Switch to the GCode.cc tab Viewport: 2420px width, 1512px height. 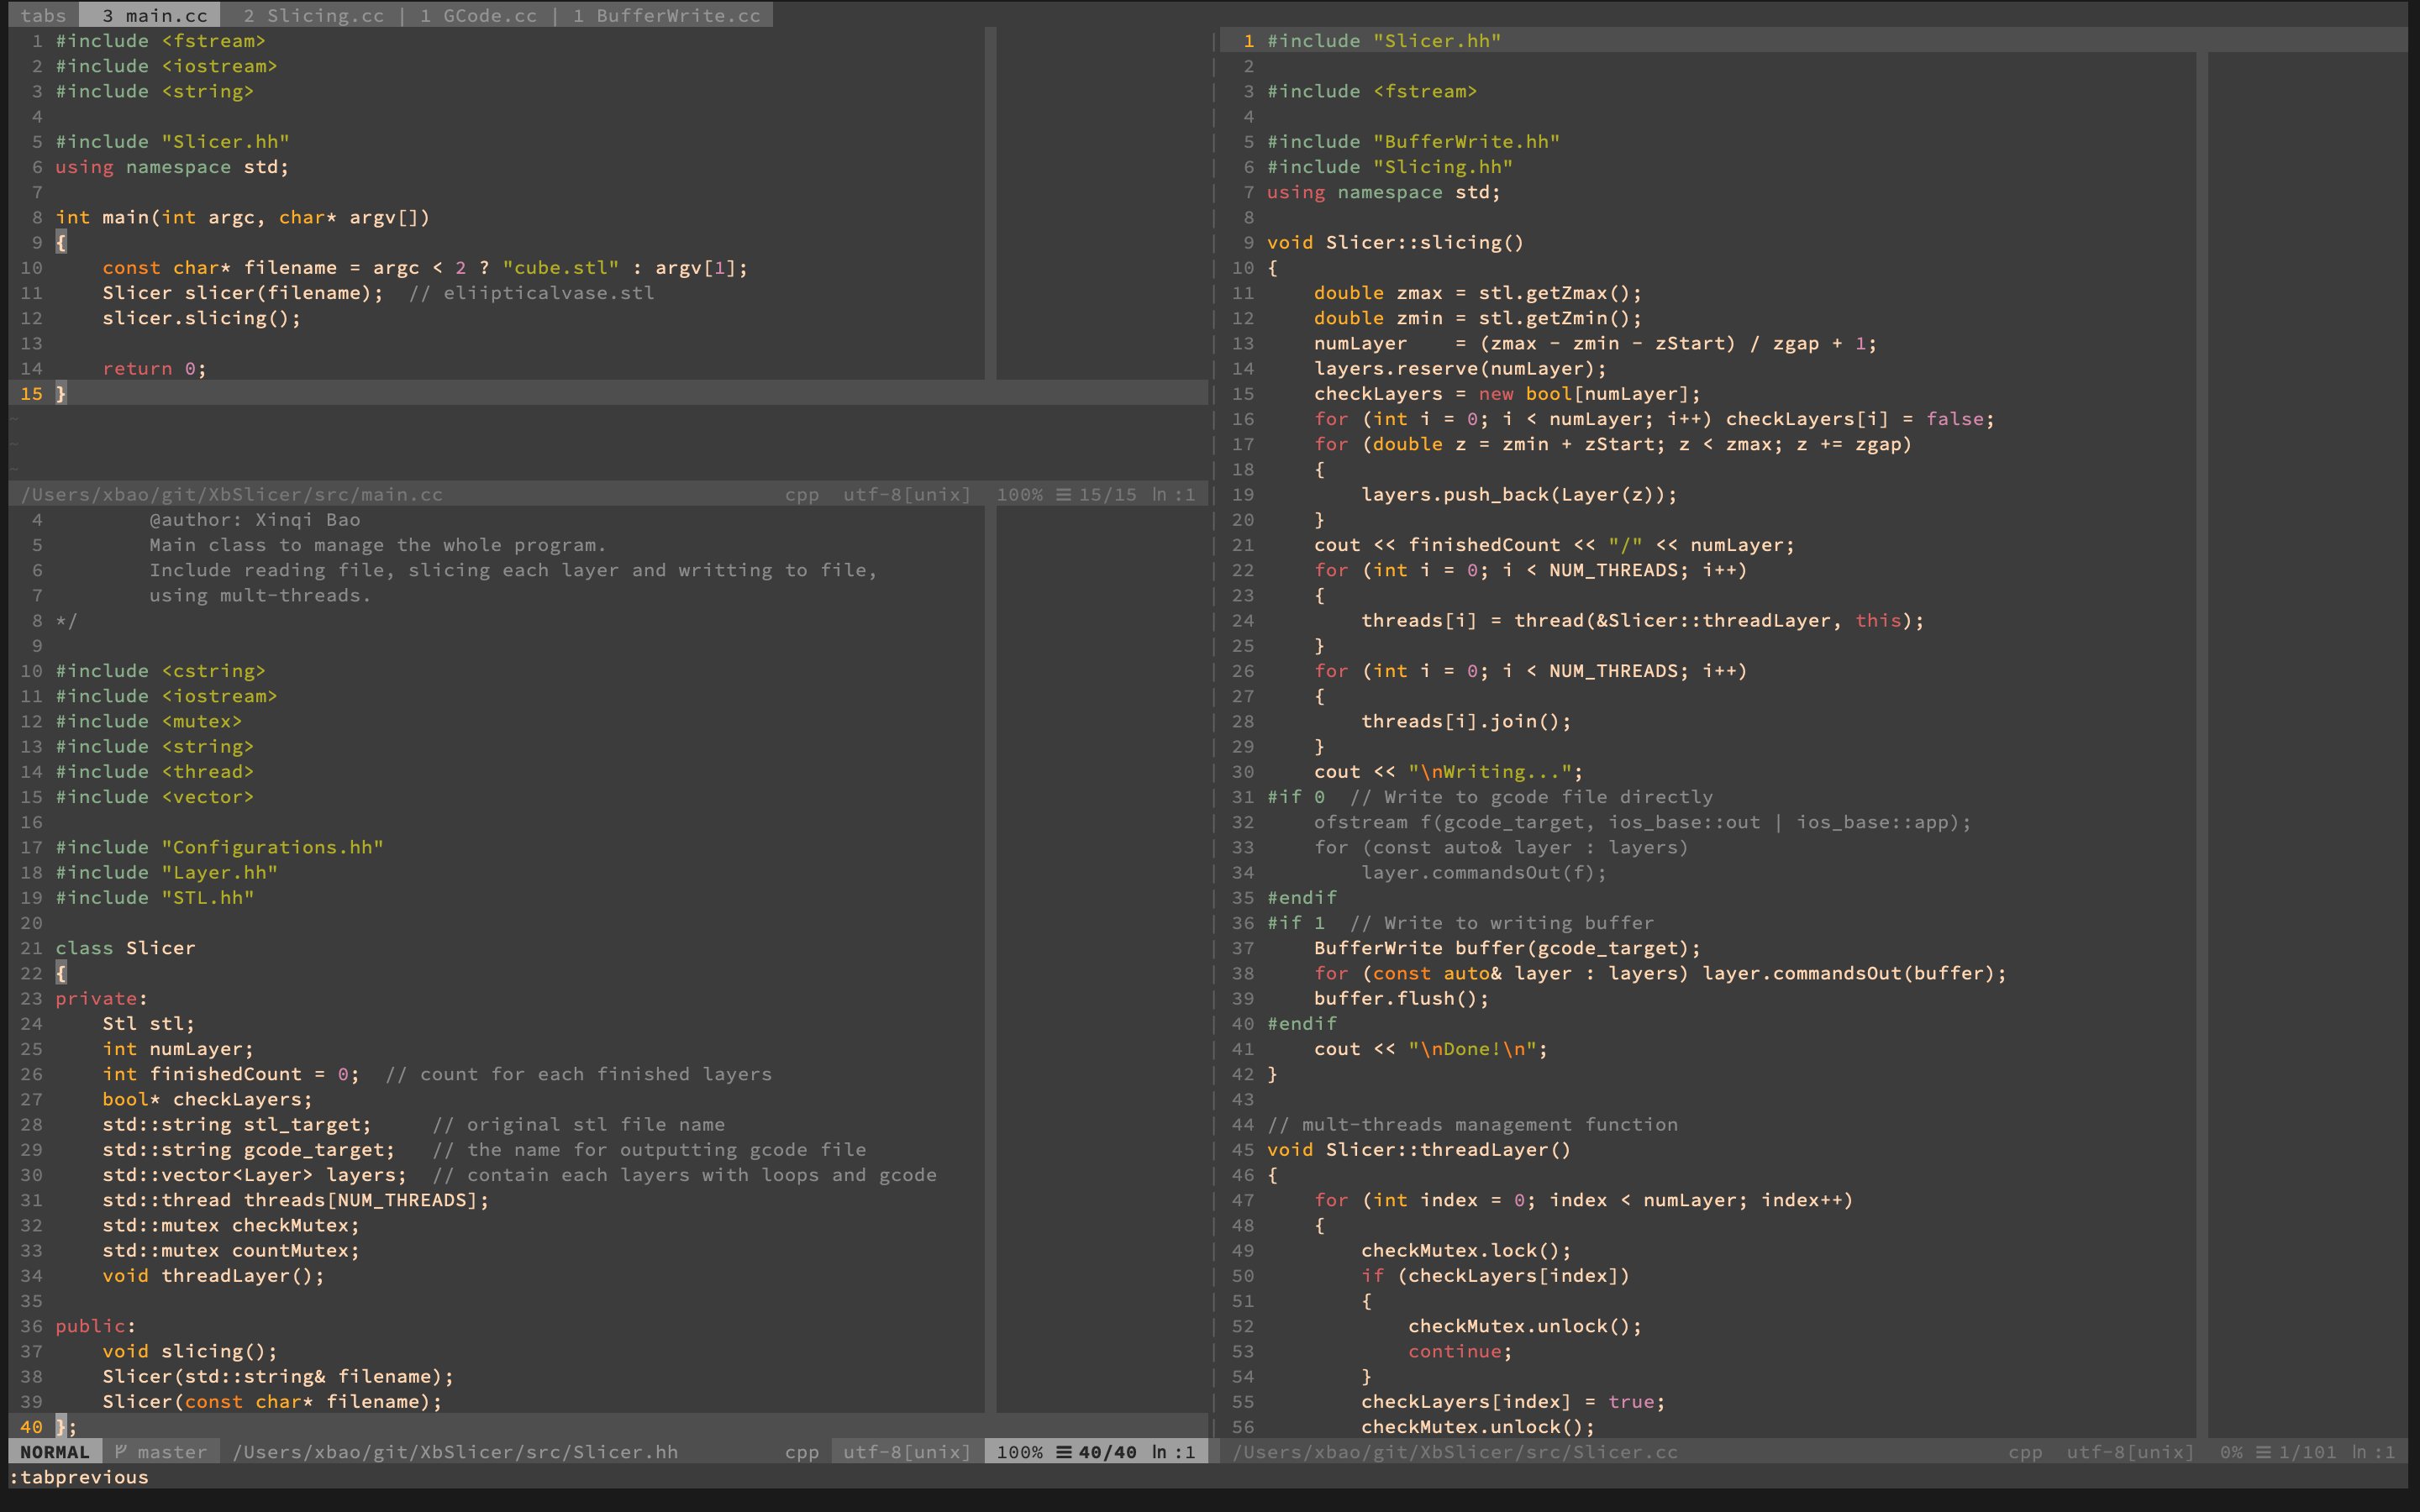[478, 15]
